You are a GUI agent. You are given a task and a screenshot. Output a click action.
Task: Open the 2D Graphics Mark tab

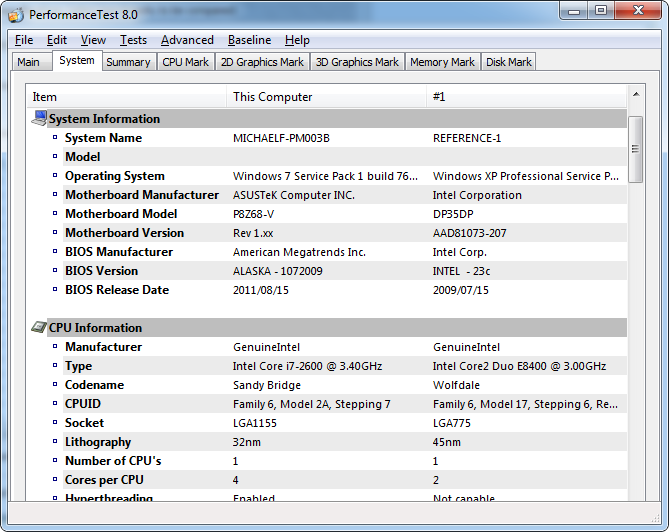click(262, 62)
